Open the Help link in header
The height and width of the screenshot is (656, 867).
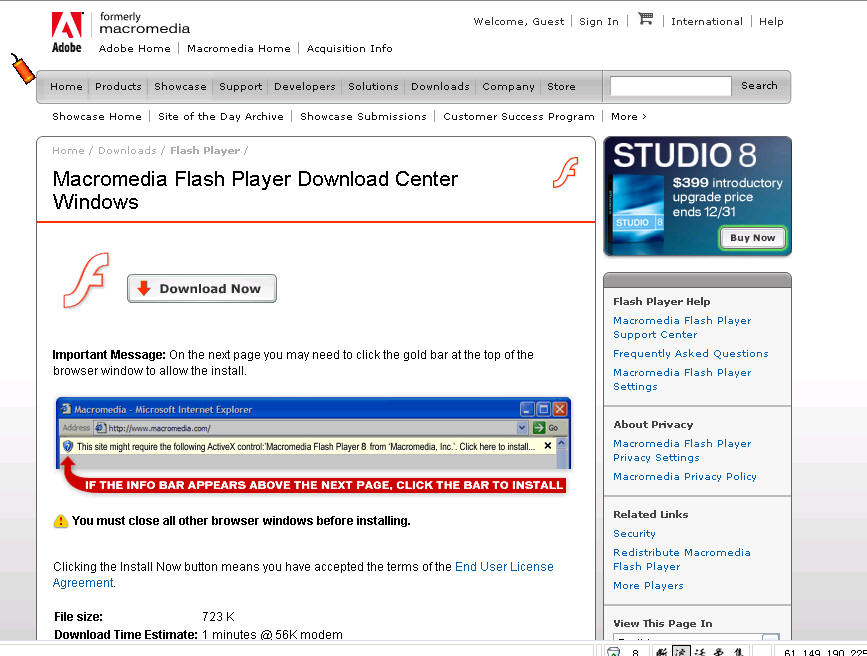[x=771, y=22]
